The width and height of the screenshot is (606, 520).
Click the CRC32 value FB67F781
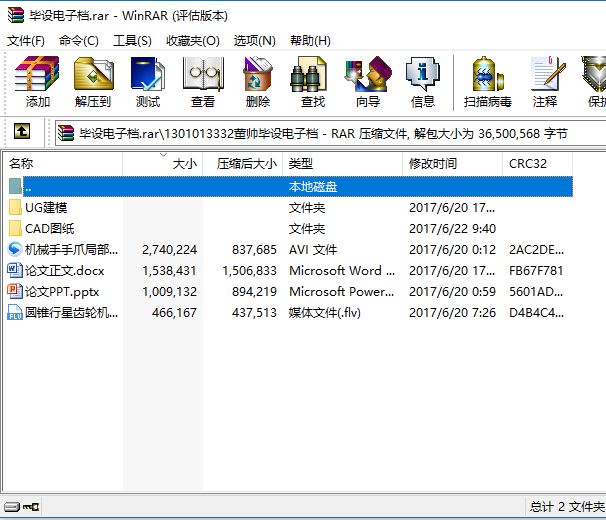tap(536, 270)
